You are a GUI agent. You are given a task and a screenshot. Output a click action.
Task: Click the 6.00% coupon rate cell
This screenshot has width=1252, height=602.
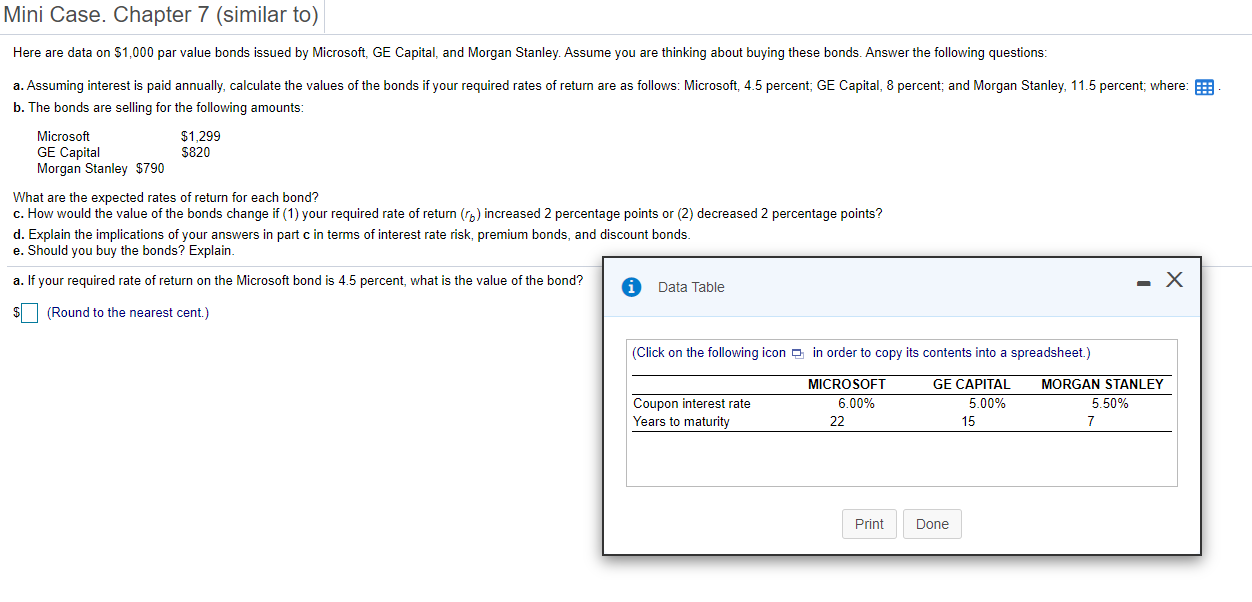point(856,404)
